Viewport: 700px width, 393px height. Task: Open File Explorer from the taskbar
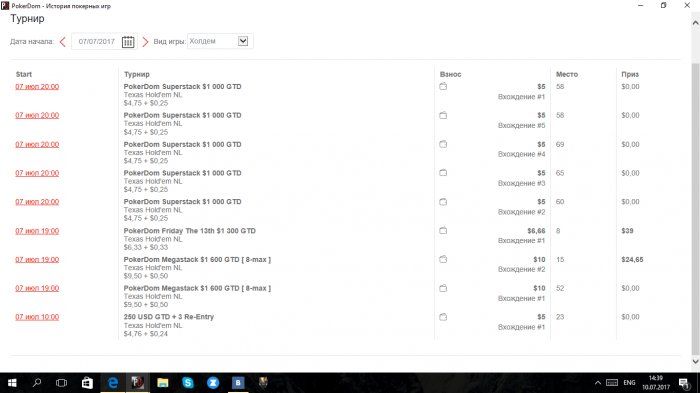click(163, 383)
